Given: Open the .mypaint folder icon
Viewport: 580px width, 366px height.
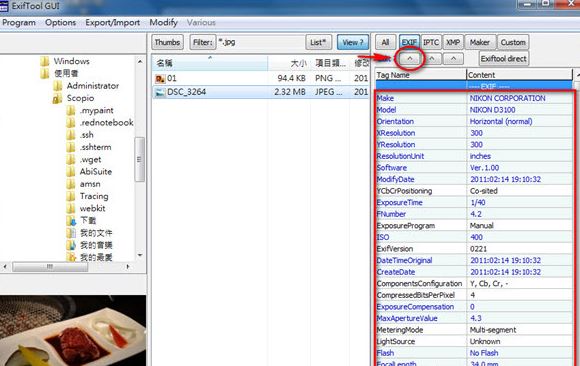Looking at the screenshot, I should 70,111.
